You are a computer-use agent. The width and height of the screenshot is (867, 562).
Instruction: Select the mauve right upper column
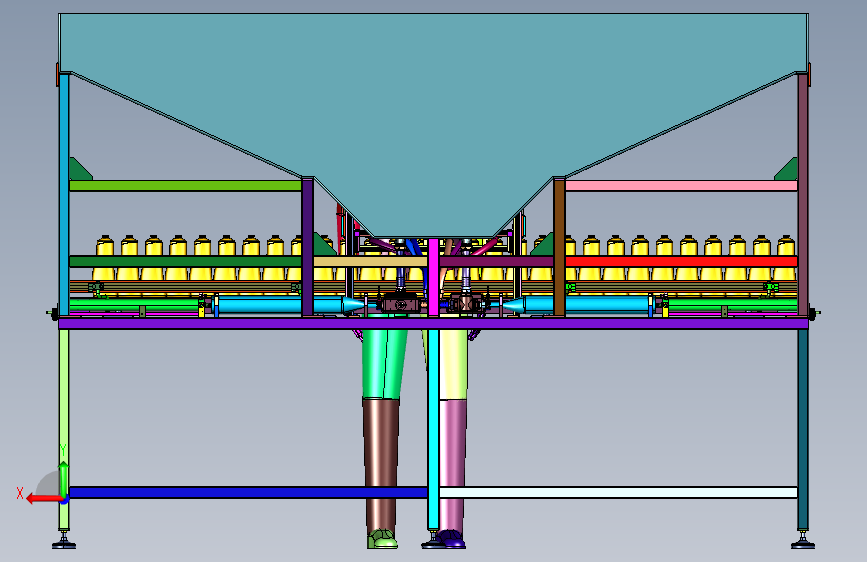point(803,194)
